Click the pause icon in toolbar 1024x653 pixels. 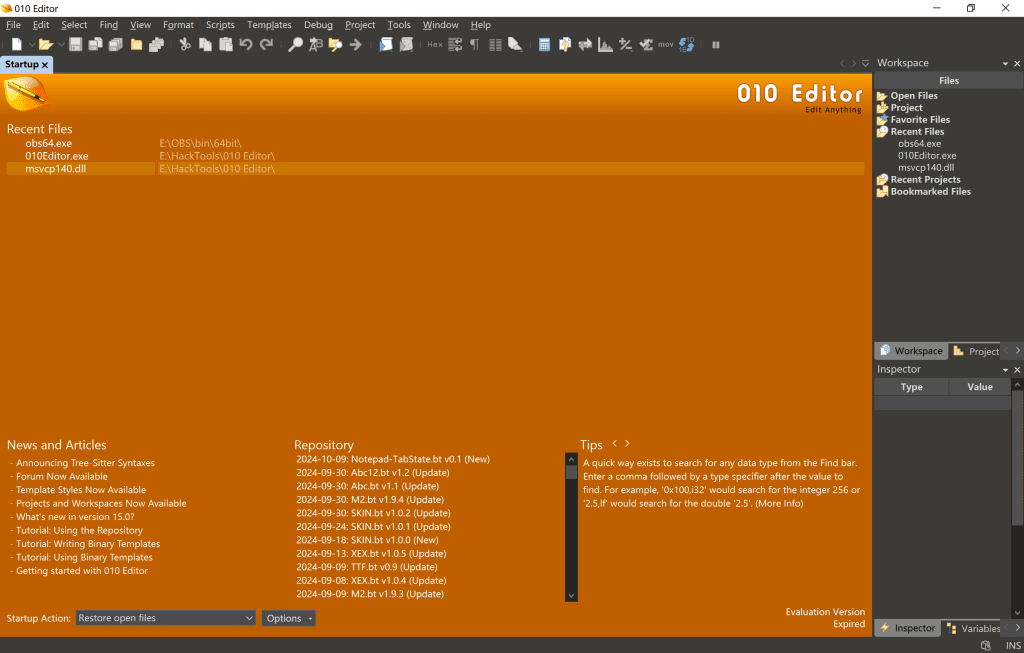[x=716, y=44]
